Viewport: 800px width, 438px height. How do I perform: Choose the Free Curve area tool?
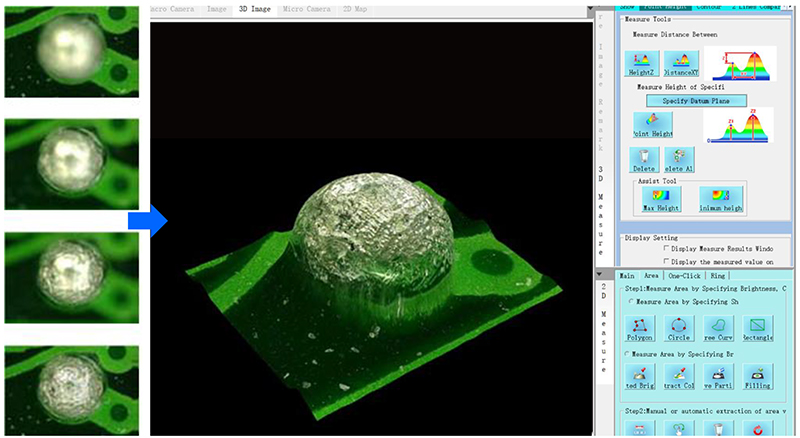(718, 328)
